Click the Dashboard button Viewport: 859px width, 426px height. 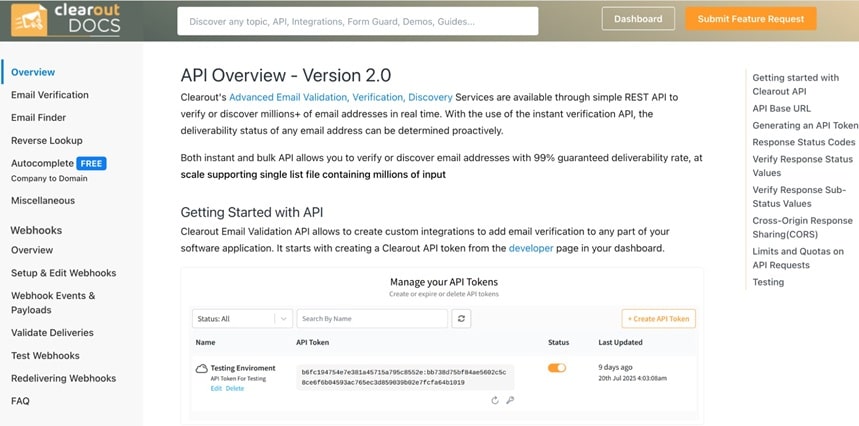[638, 19]
